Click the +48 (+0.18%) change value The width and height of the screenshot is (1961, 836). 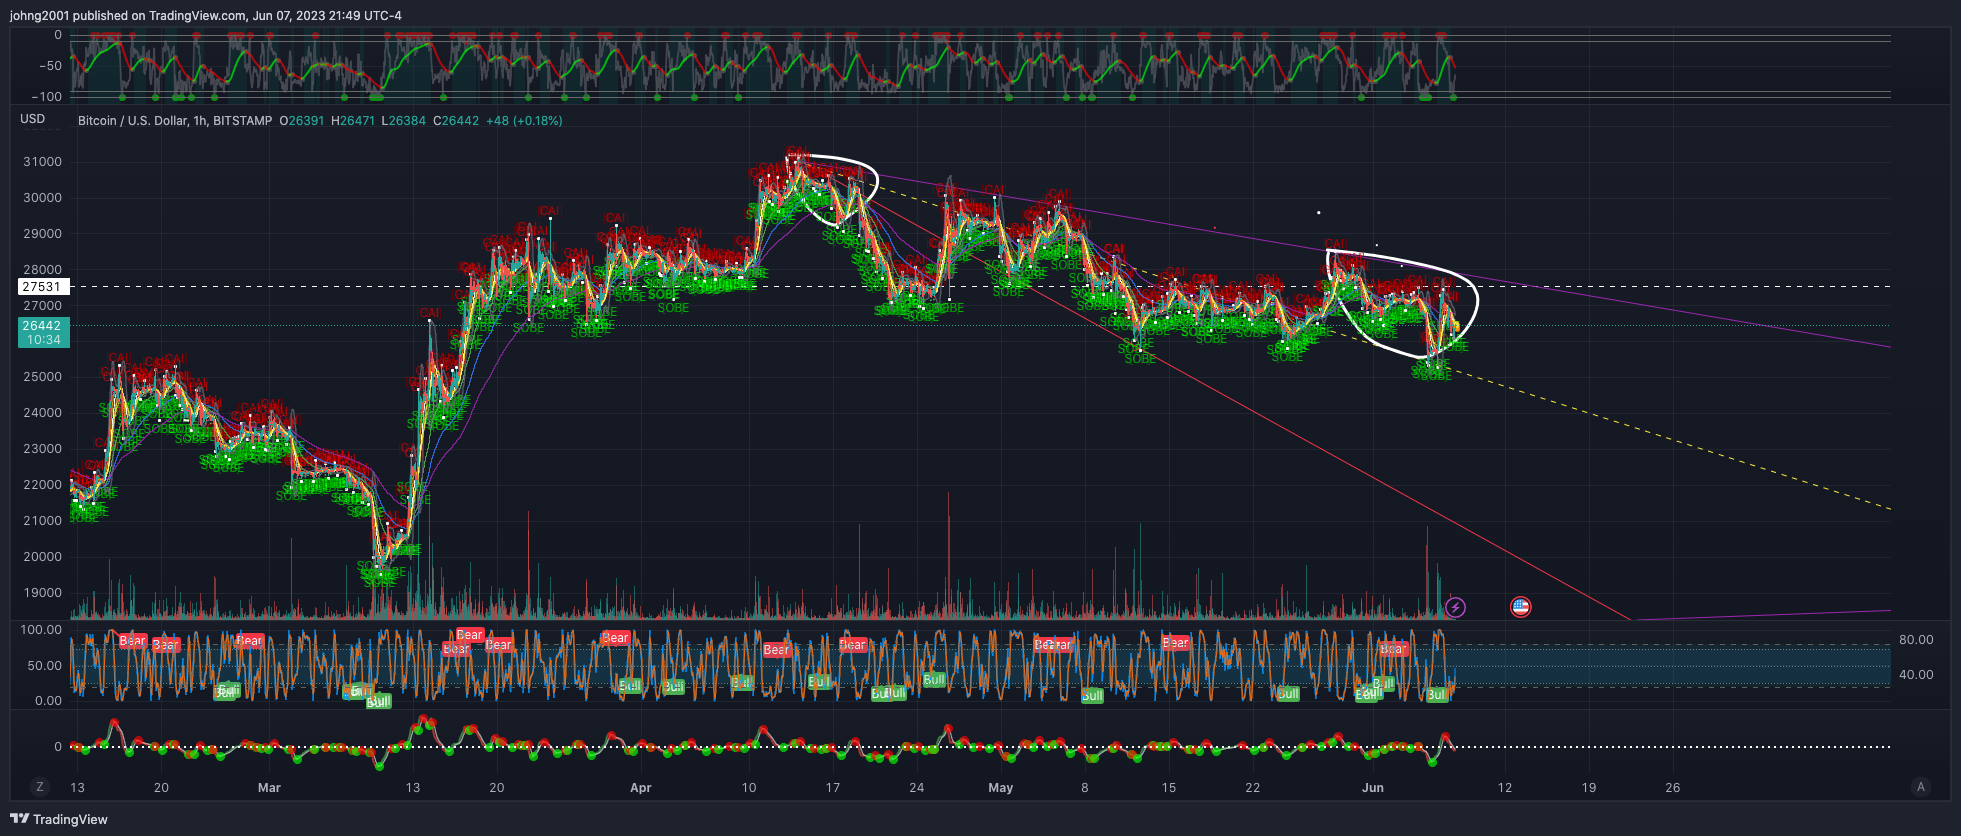[524, 121]
